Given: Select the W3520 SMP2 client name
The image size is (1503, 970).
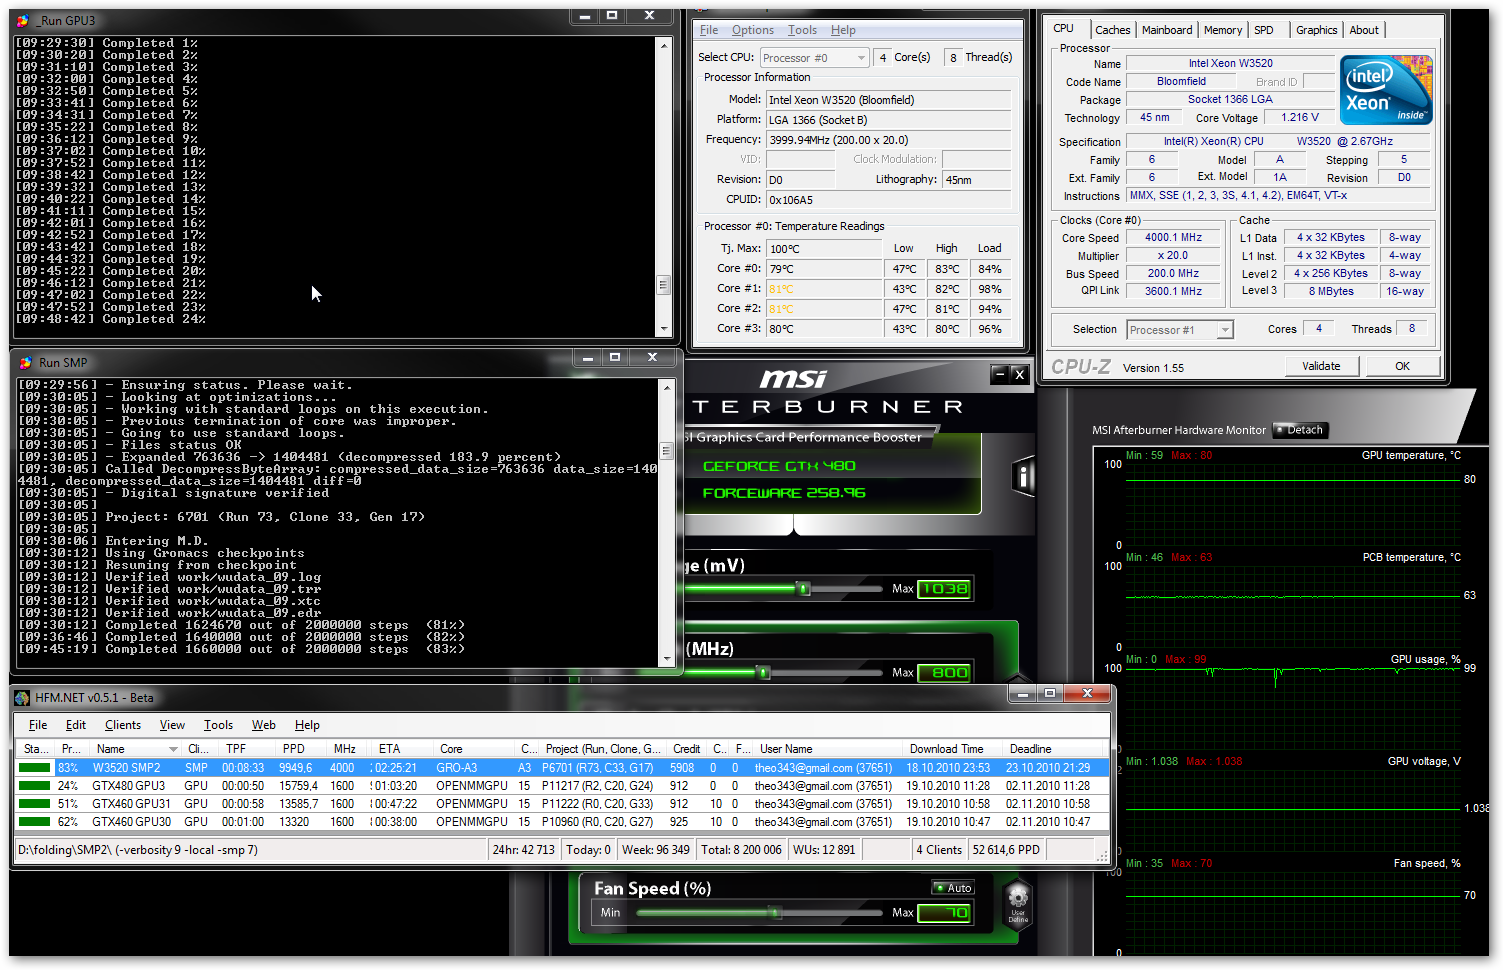Looking at the screenshot, I should pyautogui.click(x=126, y=768).
